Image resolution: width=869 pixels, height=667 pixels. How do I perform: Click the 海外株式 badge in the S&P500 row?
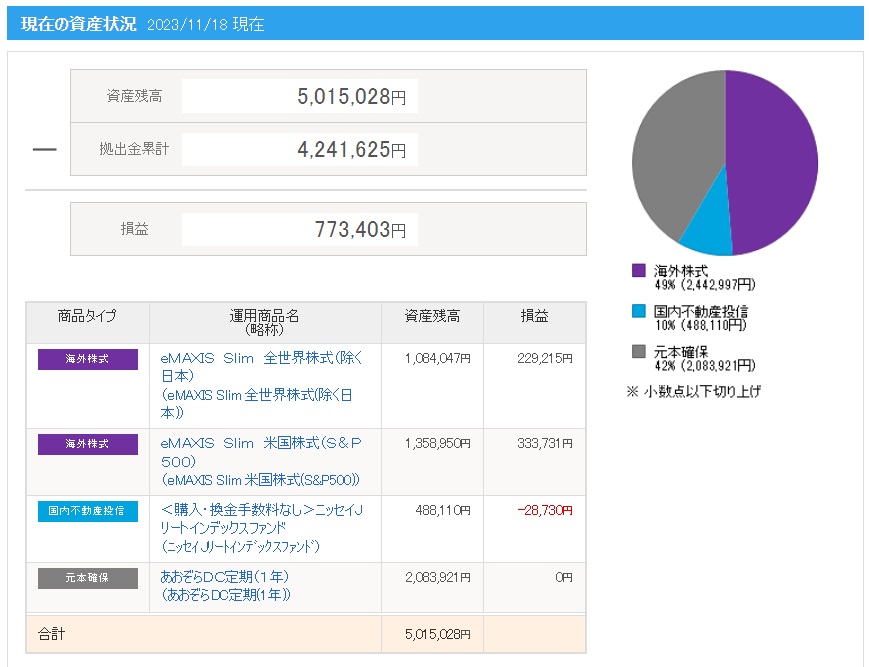[88, 444]
